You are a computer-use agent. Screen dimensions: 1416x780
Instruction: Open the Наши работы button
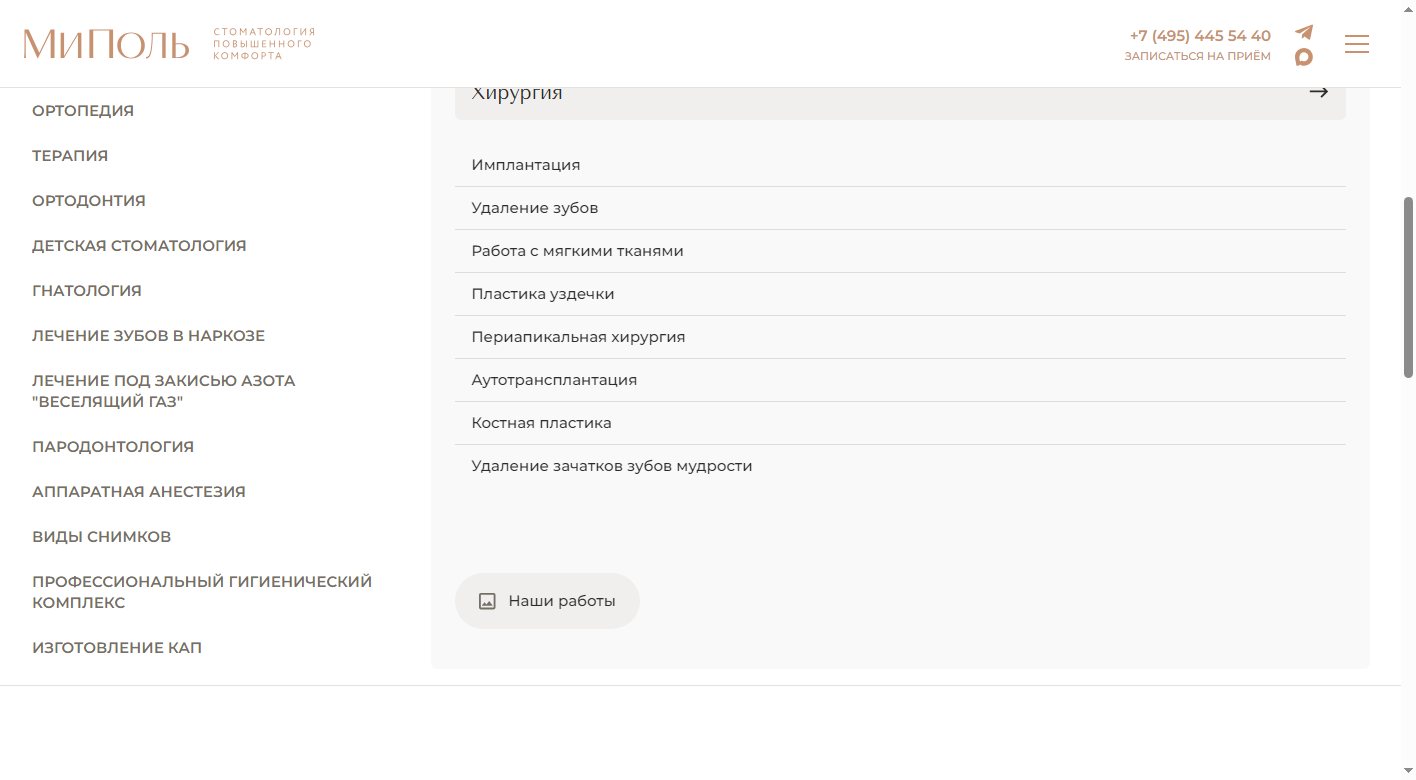[x=547, y=601]
